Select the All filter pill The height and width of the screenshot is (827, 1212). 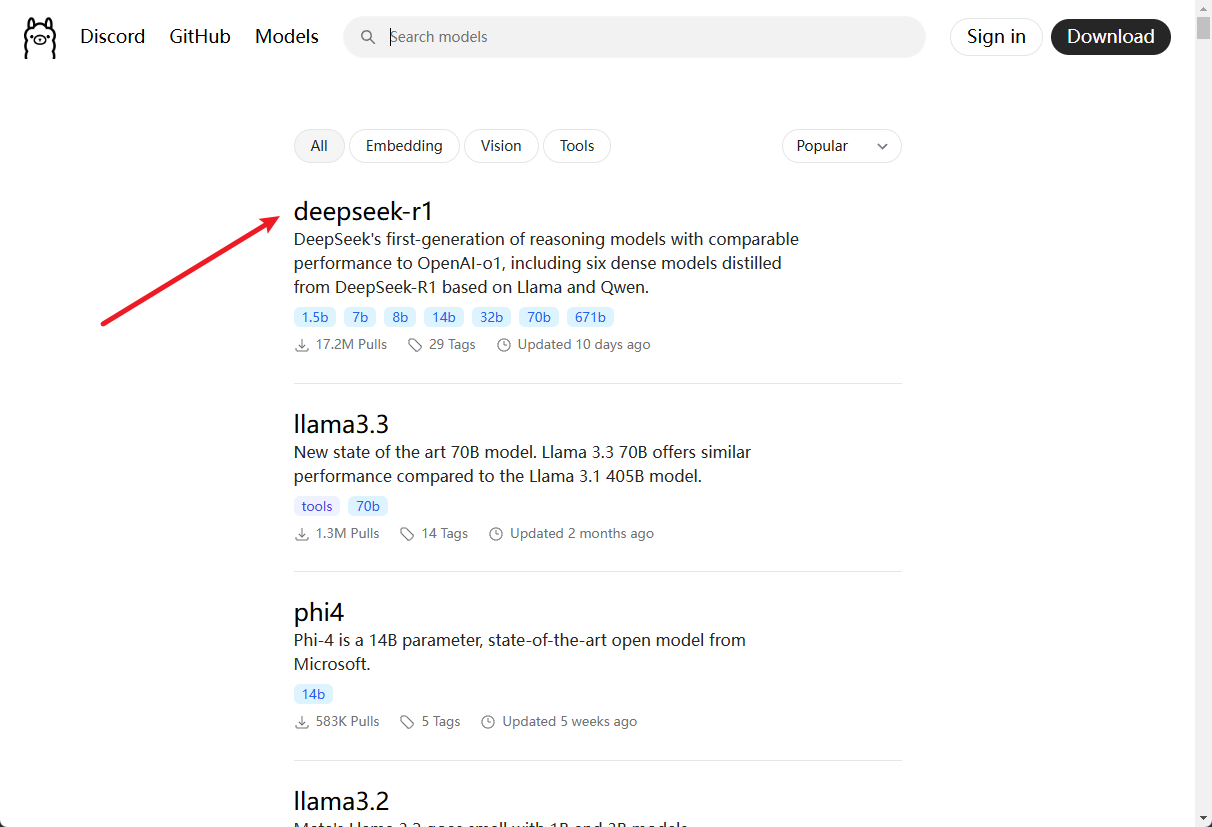click(x=319, y=146)
